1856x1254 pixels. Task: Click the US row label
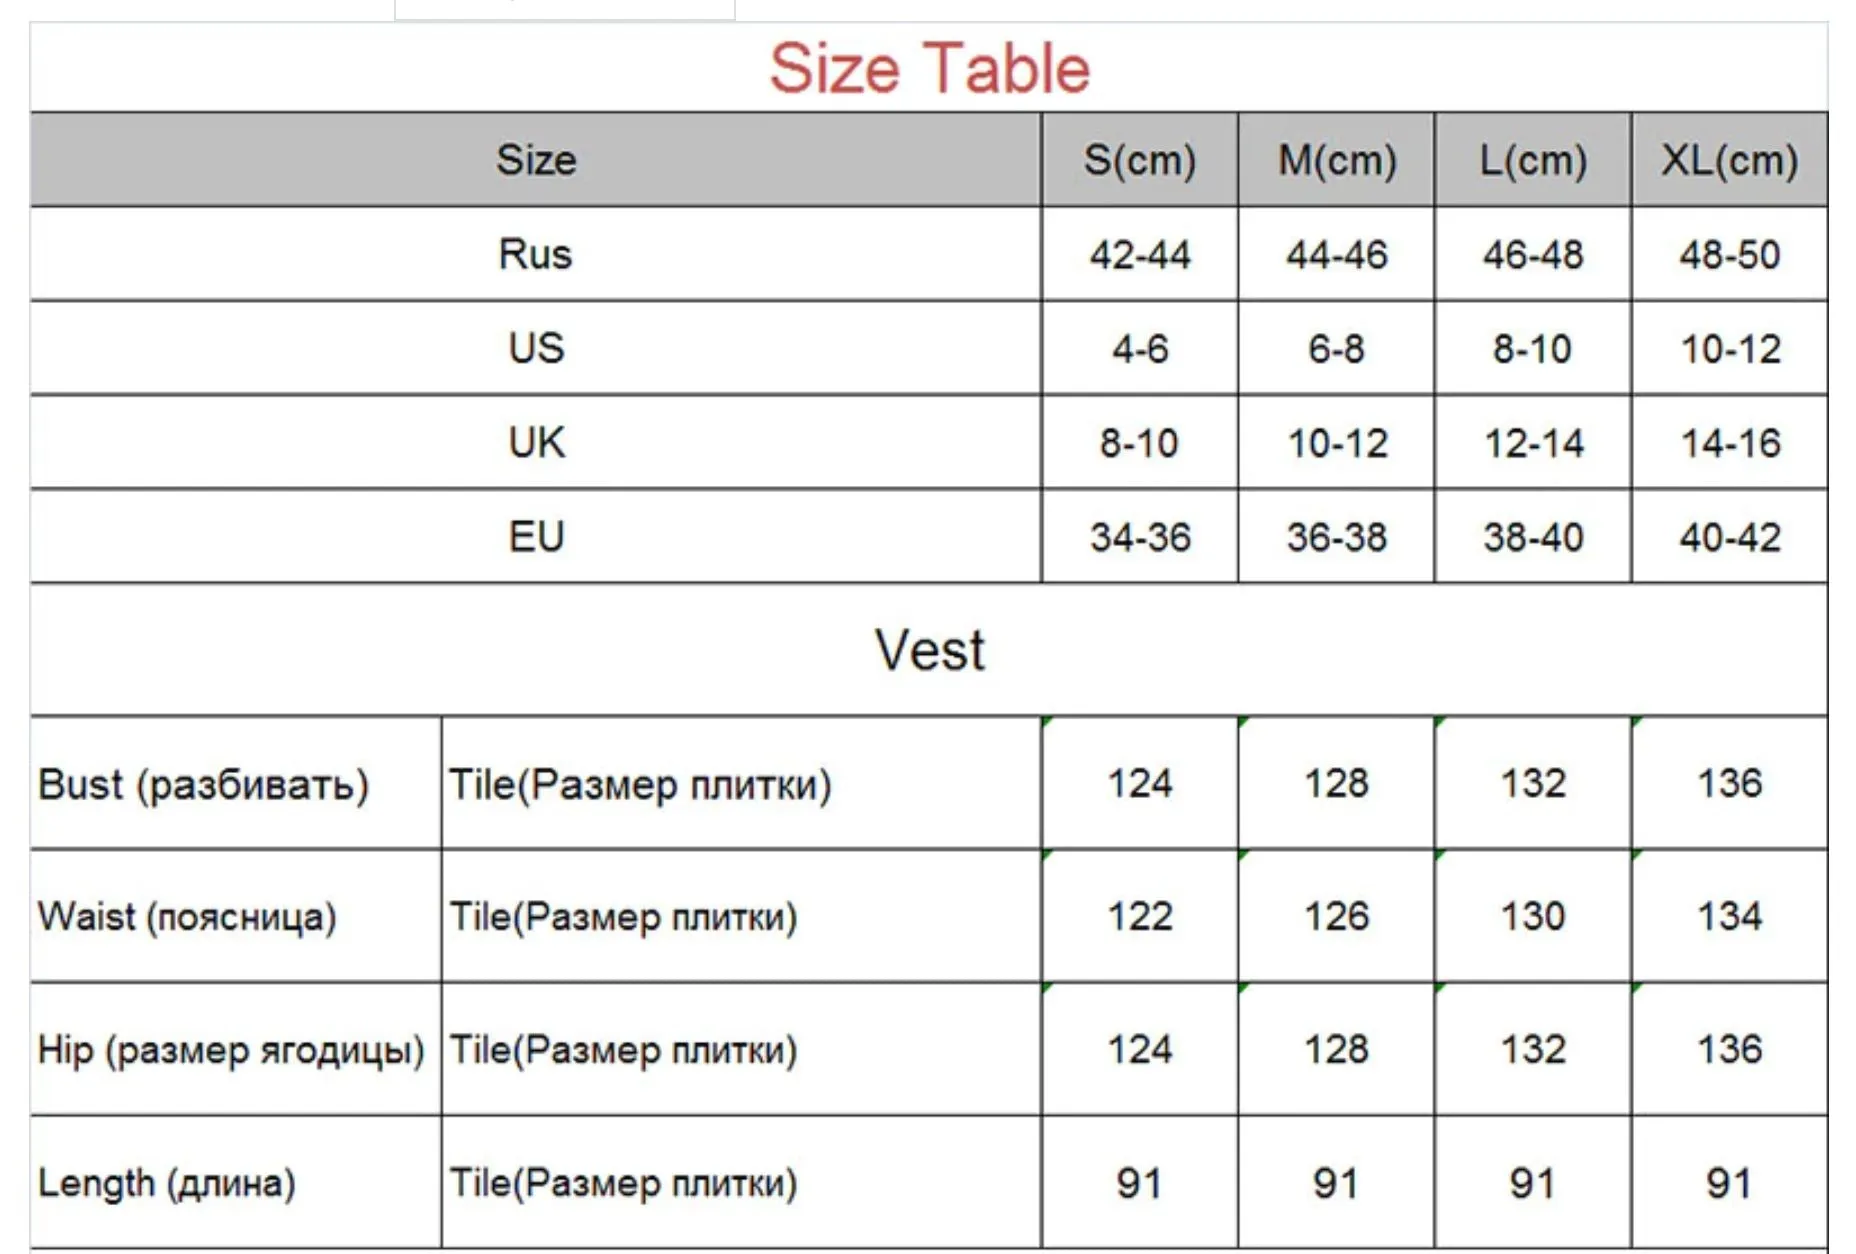point(536,348)
